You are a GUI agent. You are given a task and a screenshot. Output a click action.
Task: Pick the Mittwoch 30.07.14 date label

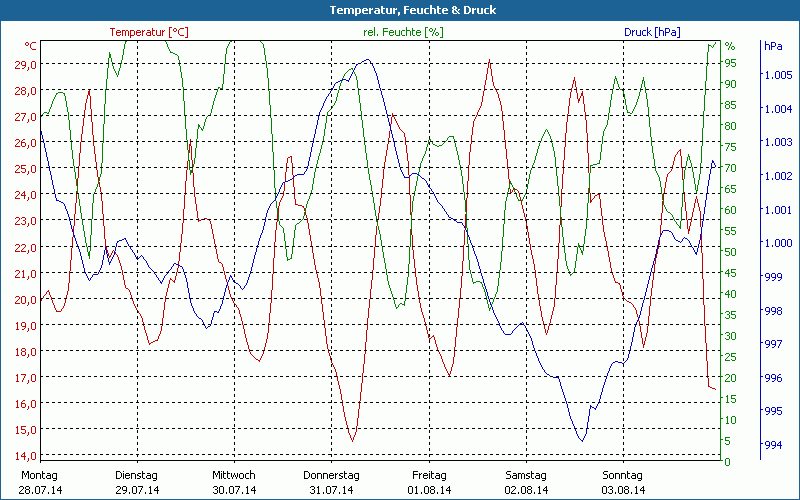click(x=234, y=482)
